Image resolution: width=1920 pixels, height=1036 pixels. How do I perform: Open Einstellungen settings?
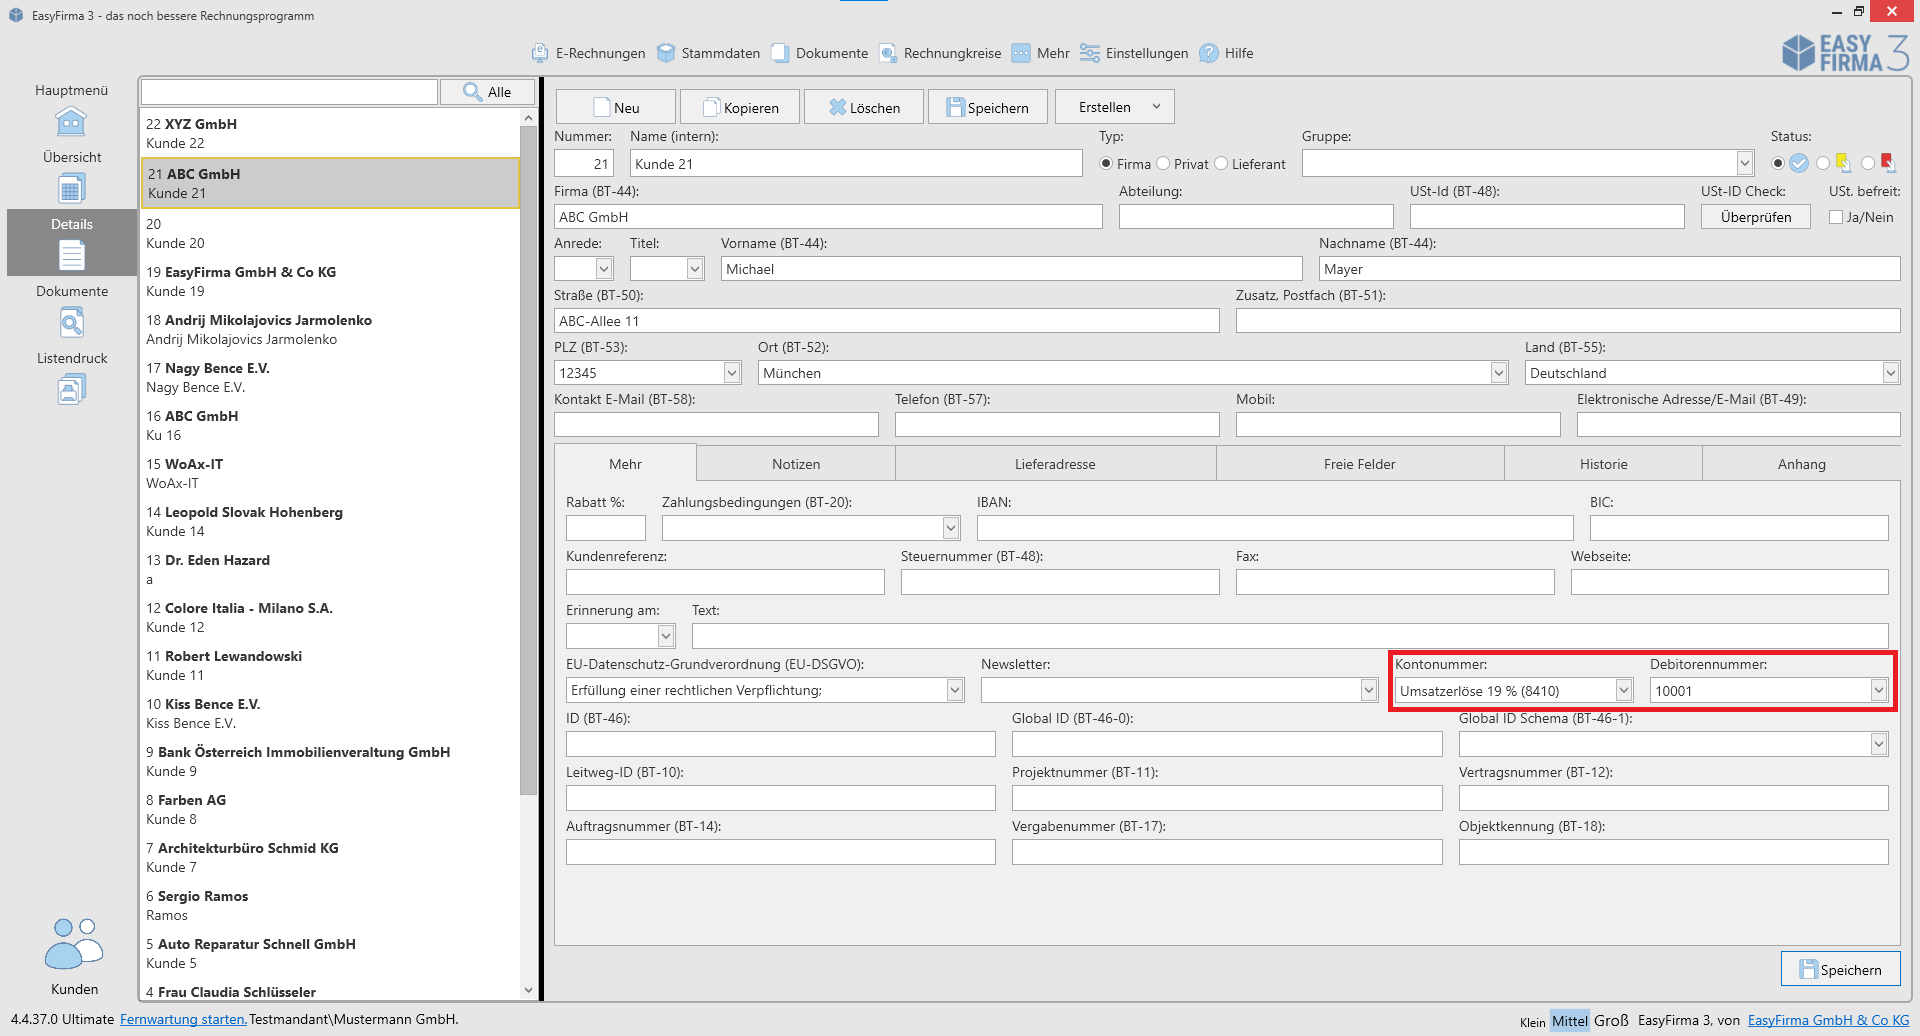(1135, 53)
